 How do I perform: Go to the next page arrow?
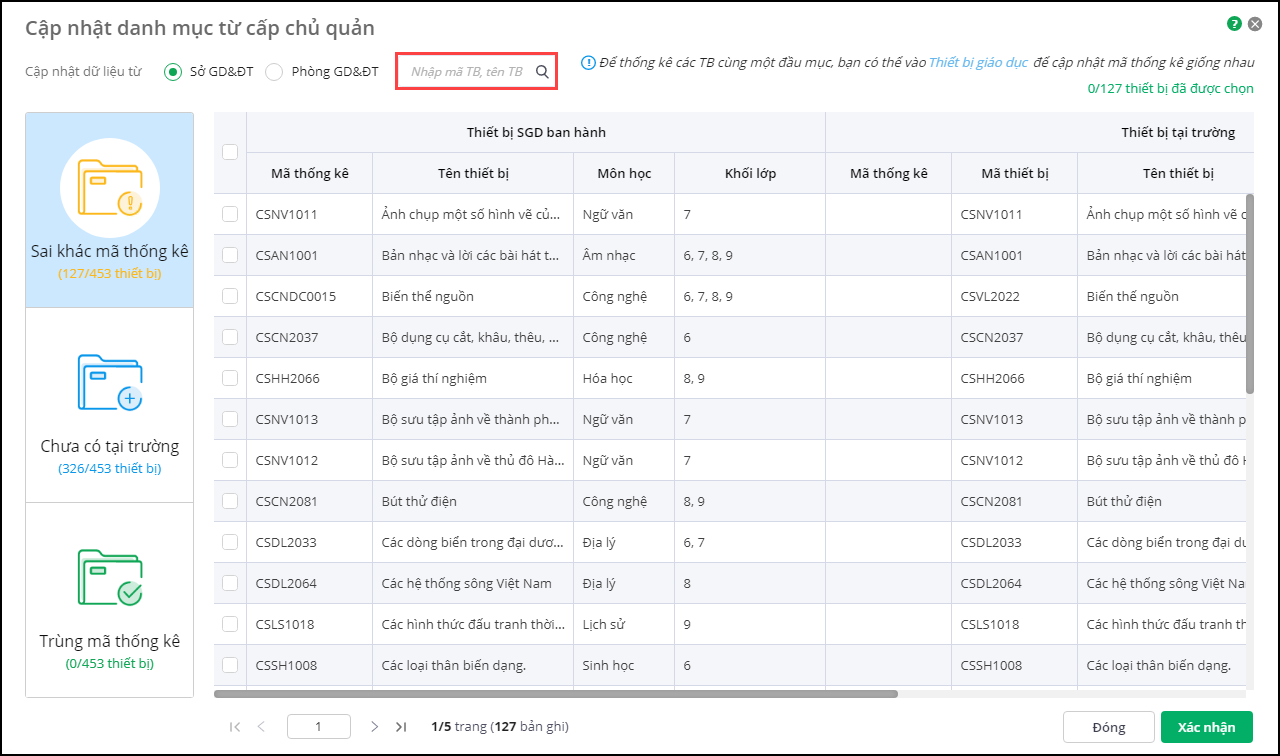tap(374, 727)
